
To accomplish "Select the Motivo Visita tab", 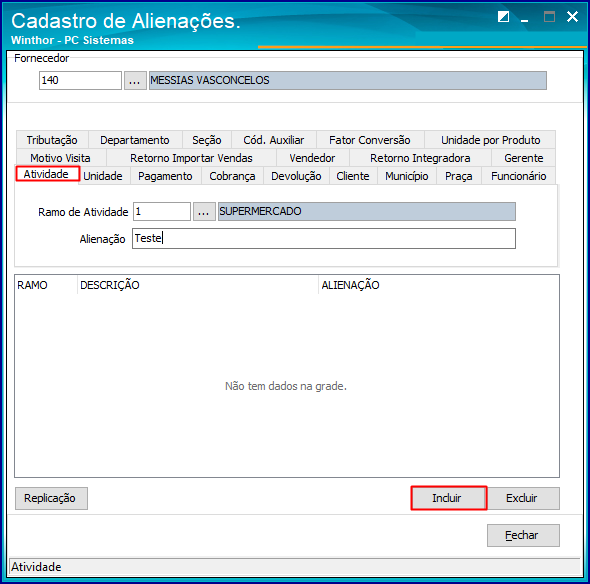I will coord(61,158).
